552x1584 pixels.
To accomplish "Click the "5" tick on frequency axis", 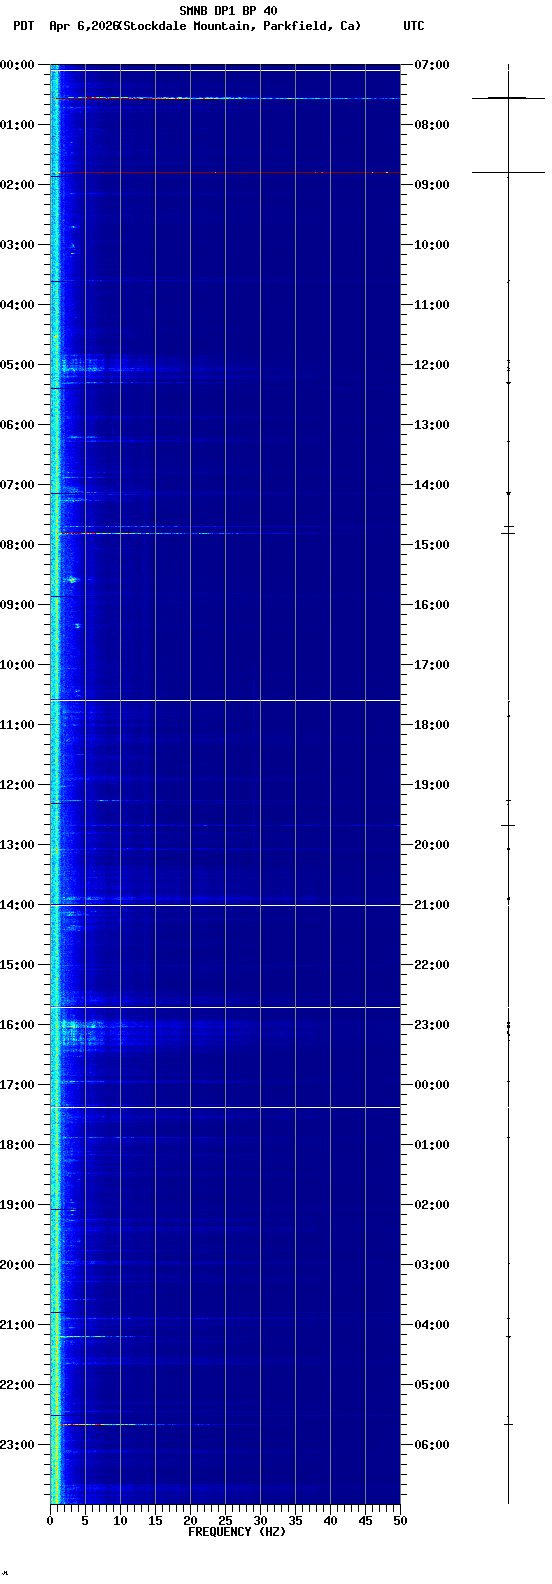I will click(x=85, y=1521).
